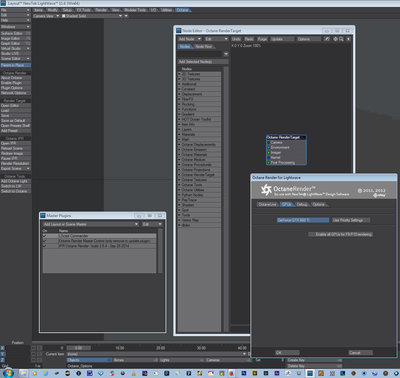Click the Octane RenderTarget node title
400x378 pixels.
(x=286, y=137)
